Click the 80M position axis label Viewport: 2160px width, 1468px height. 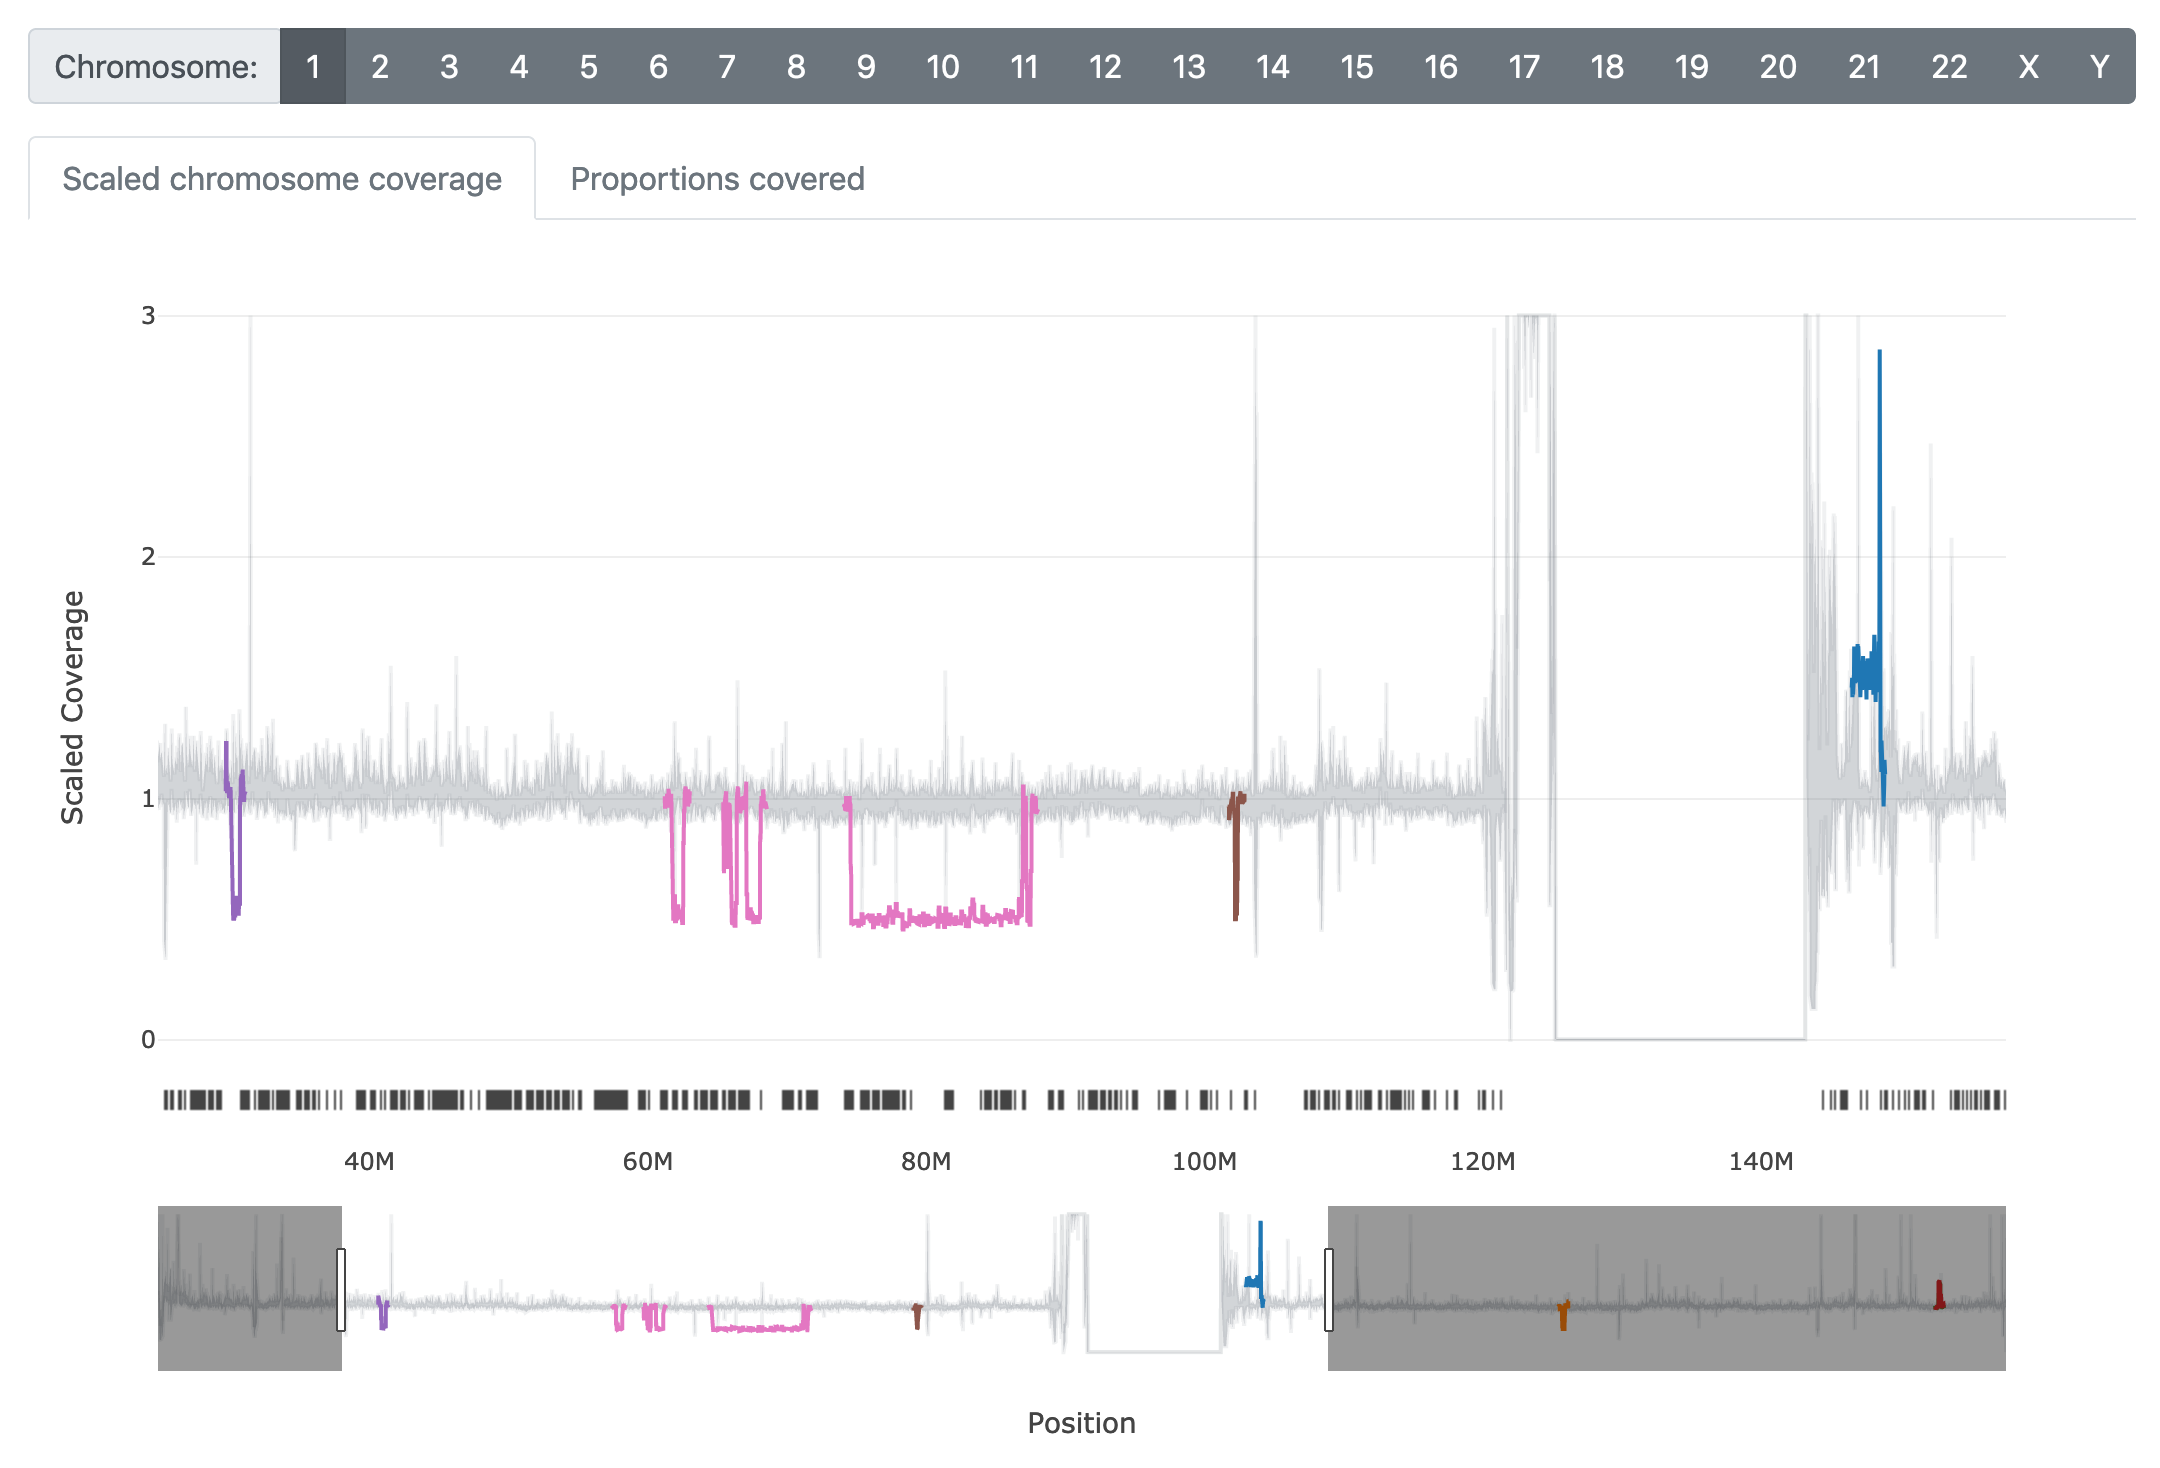pos(925,1161)
